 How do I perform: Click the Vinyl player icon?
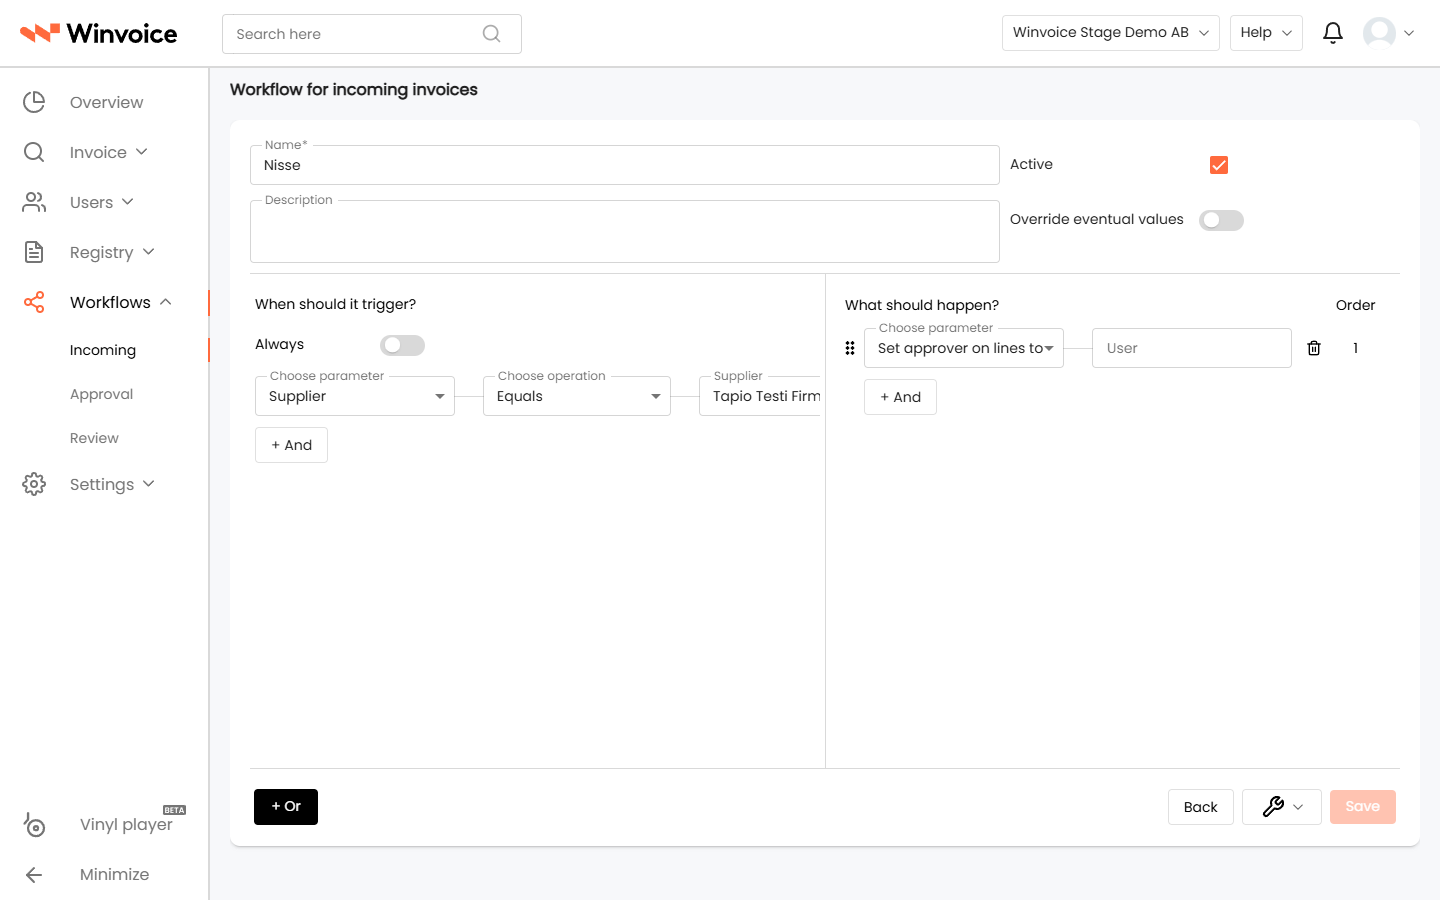pos(34,825)
